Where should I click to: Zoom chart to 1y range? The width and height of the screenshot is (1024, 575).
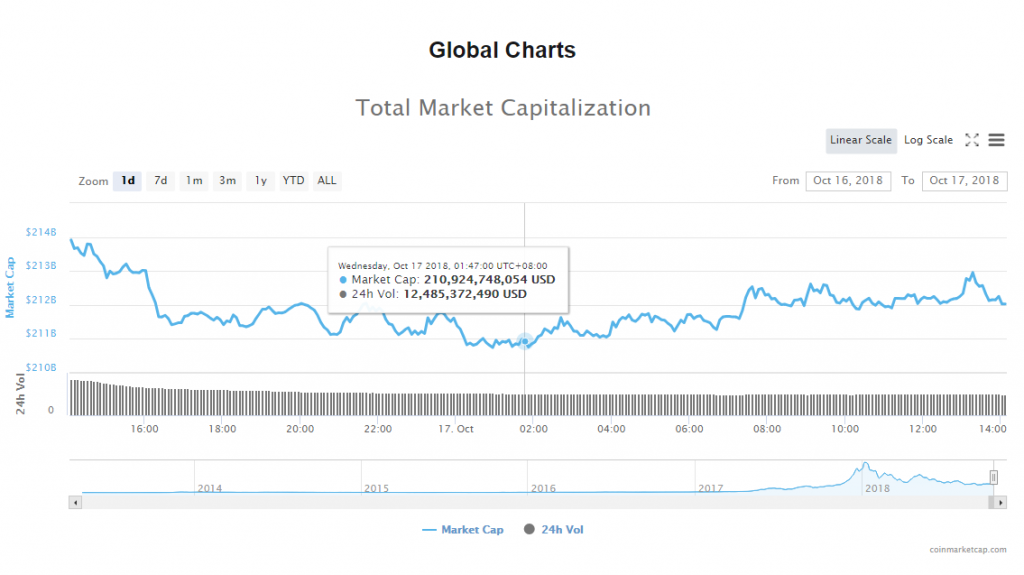(260, 181)
